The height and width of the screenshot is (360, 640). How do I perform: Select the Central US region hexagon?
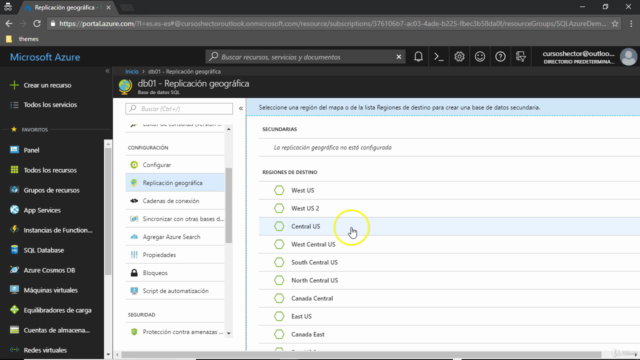(x=279, y=226)
